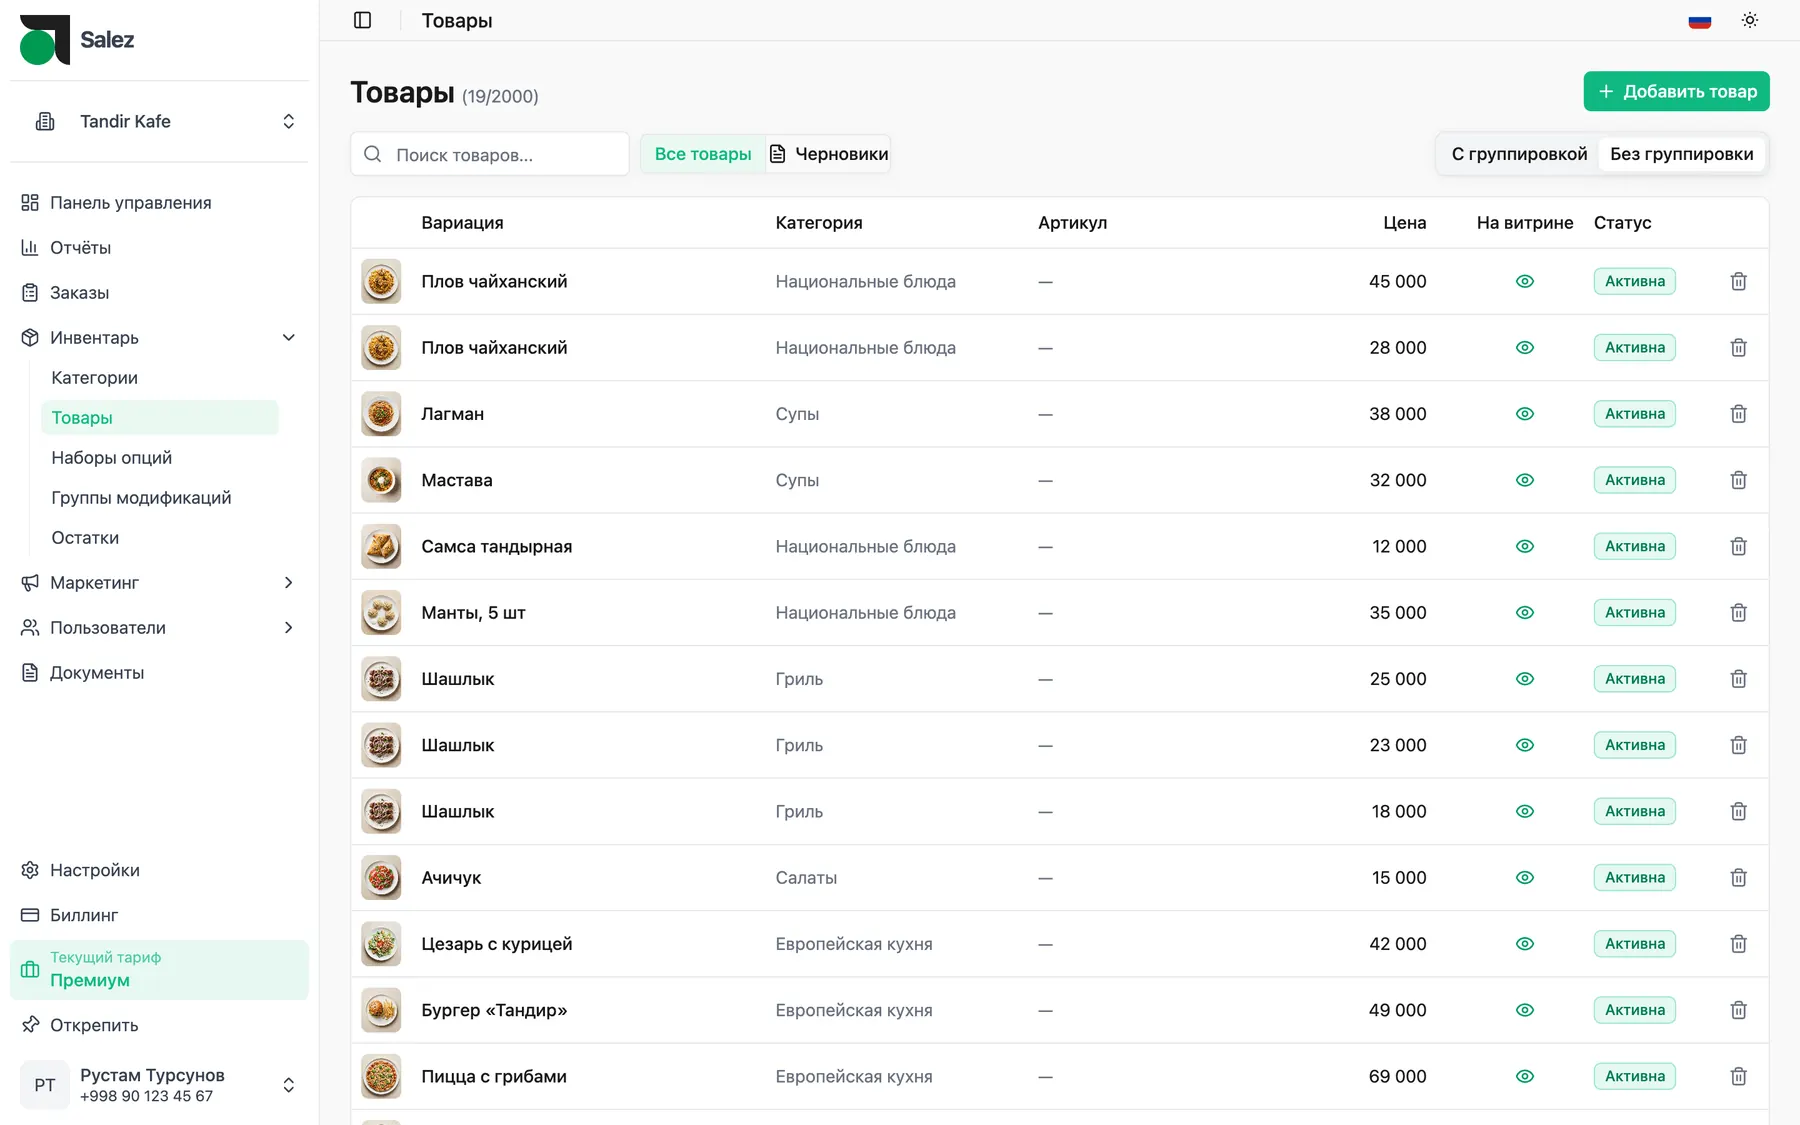This screenshot has height=1125, width=1800.
Task: Delete Самса тандырная with trash icon
Action: point(1739,546)
